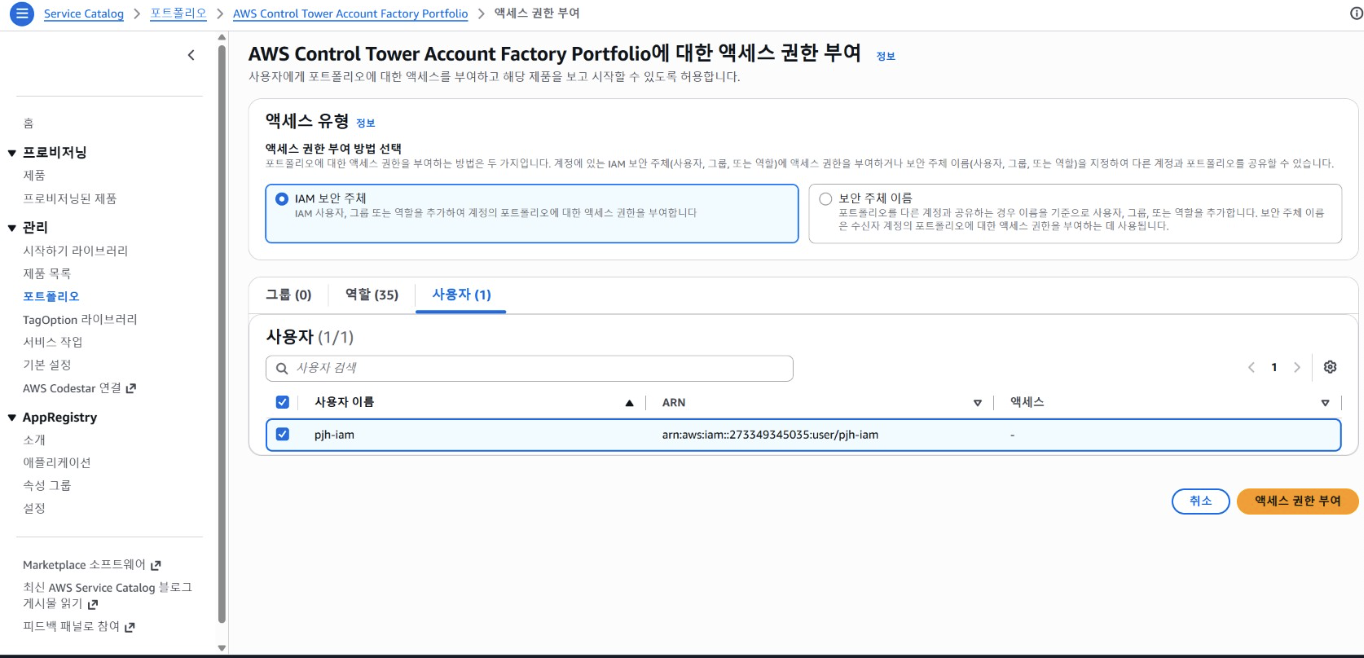The image size is (1364, 658).
Task: Open table preferences gear icon
Action: pyautogui.click(x=1330, y=367)
